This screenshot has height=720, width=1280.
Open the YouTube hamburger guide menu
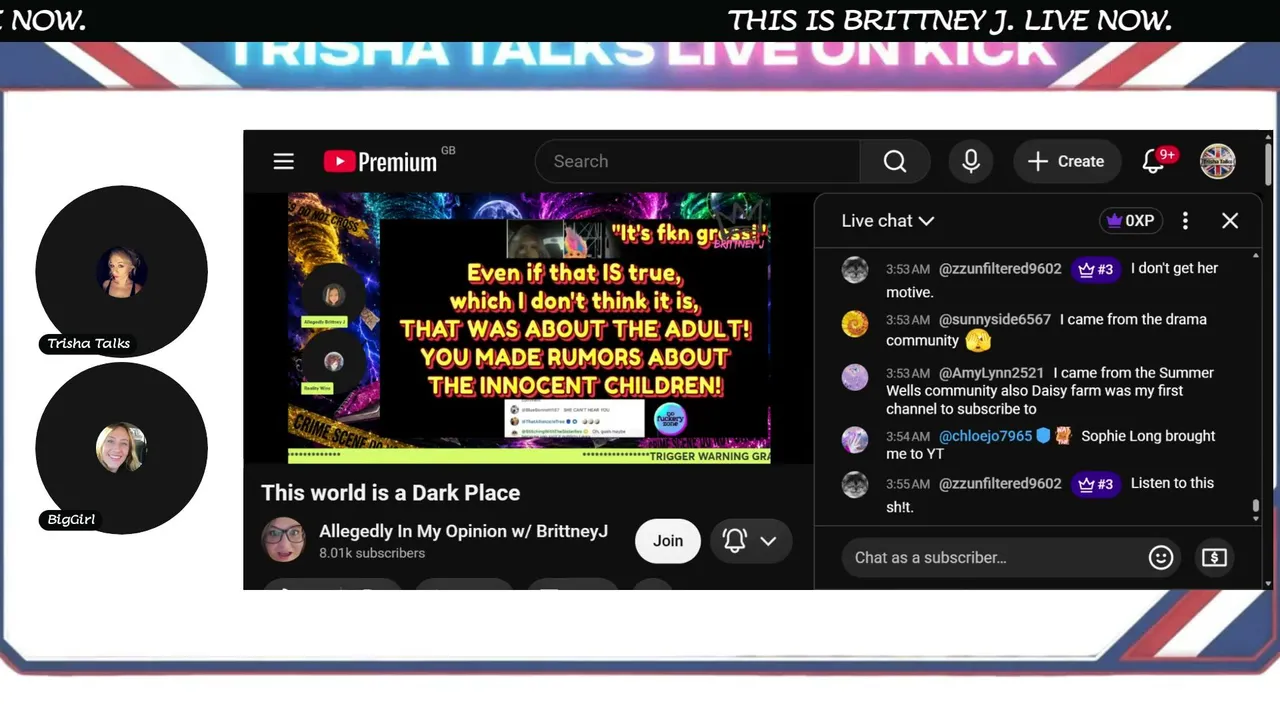pyautogui.click(x=284, y=161)
